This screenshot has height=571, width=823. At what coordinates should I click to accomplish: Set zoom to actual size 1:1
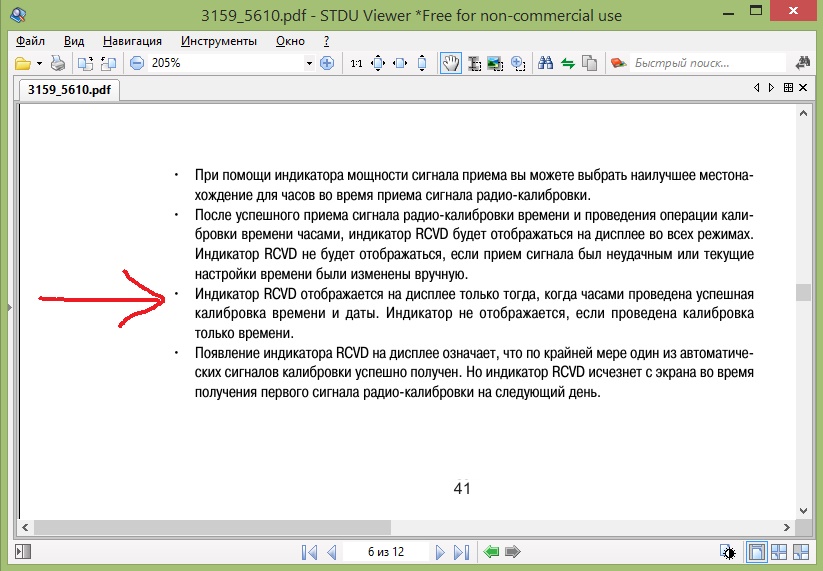click(356, 63)
